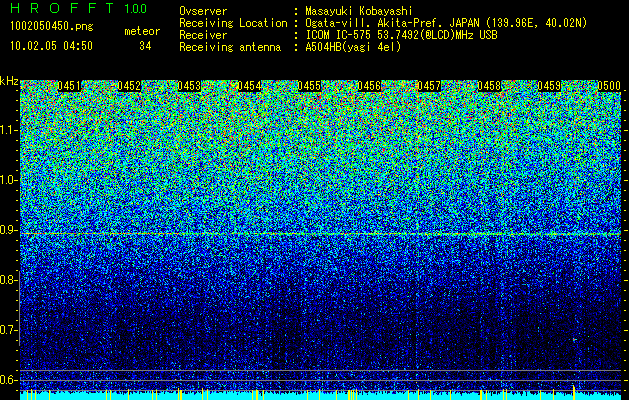Click the 0453 time marker
This screenshot has width=629, height=400.
189,86
